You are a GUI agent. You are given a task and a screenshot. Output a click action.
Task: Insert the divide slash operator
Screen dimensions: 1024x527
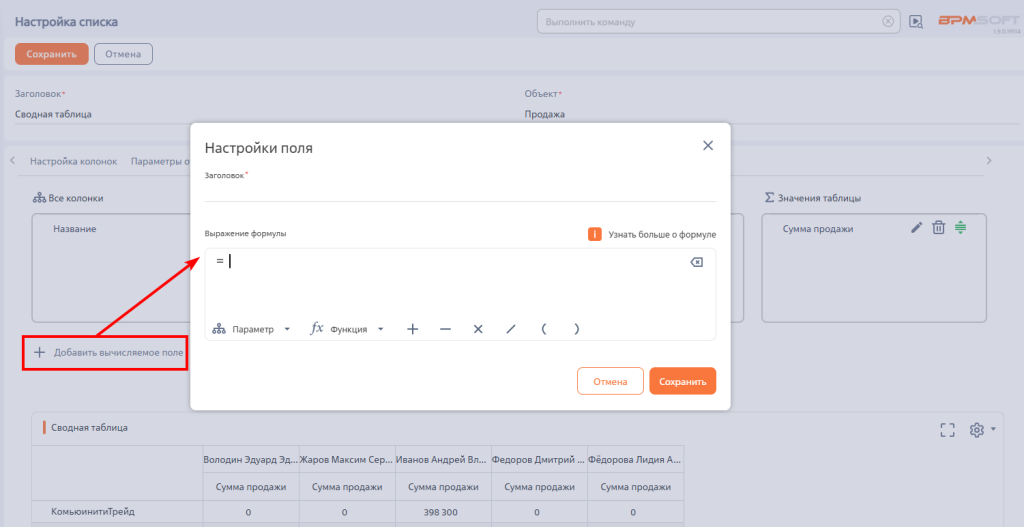(x=511, y=329)
